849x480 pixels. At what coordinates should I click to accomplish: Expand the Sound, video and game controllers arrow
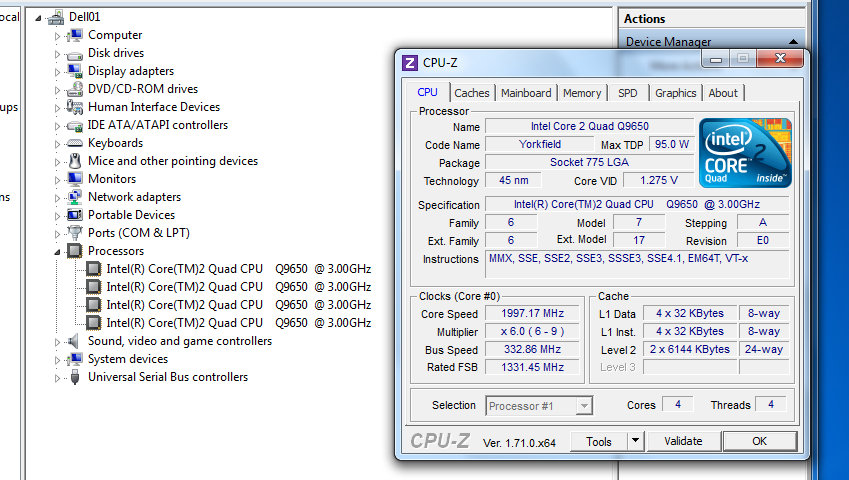click(57, 342)
